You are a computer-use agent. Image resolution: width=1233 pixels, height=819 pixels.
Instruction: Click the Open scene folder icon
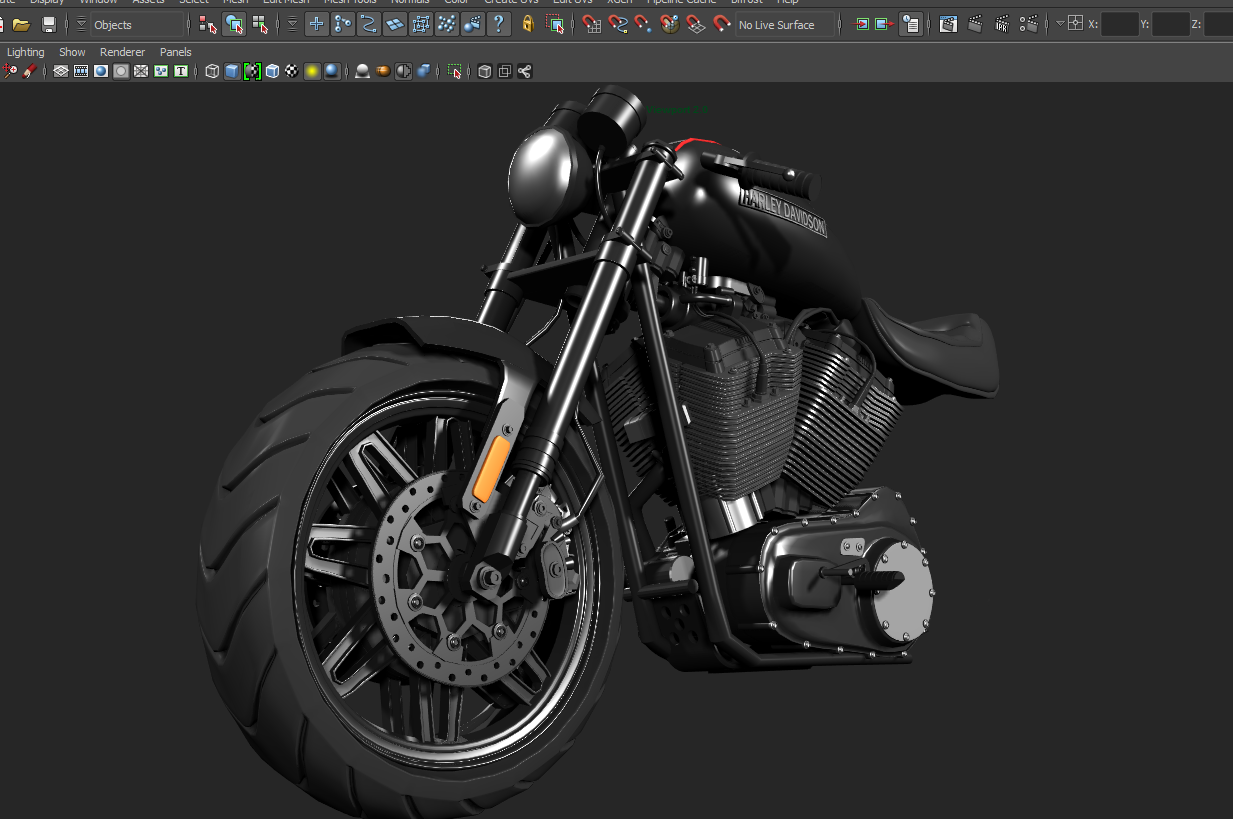click(x=21, y=25)
